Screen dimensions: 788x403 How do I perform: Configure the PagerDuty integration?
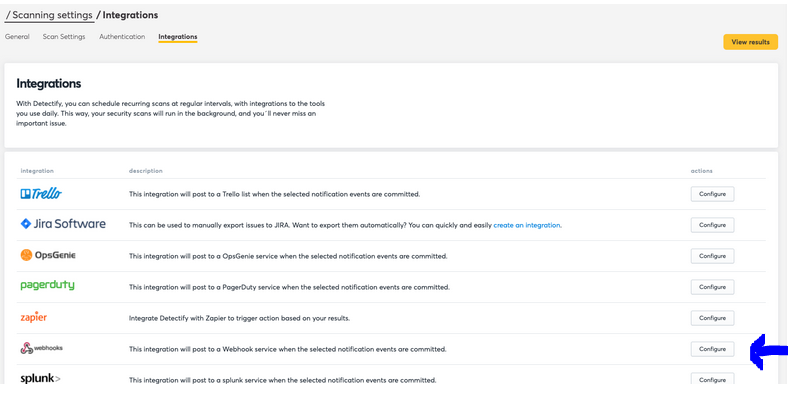(712, 287)
